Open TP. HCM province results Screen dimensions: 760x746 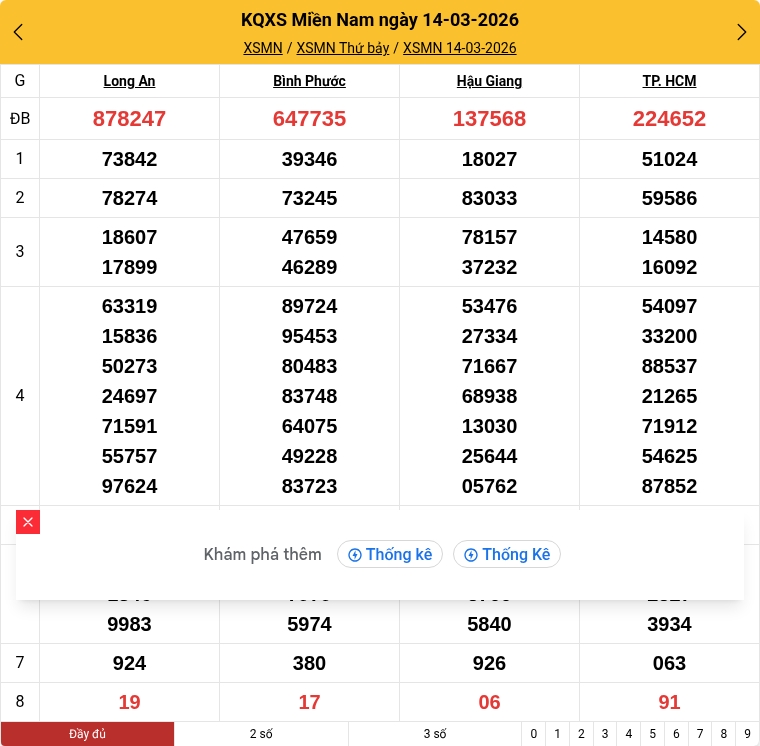point(669,81)
